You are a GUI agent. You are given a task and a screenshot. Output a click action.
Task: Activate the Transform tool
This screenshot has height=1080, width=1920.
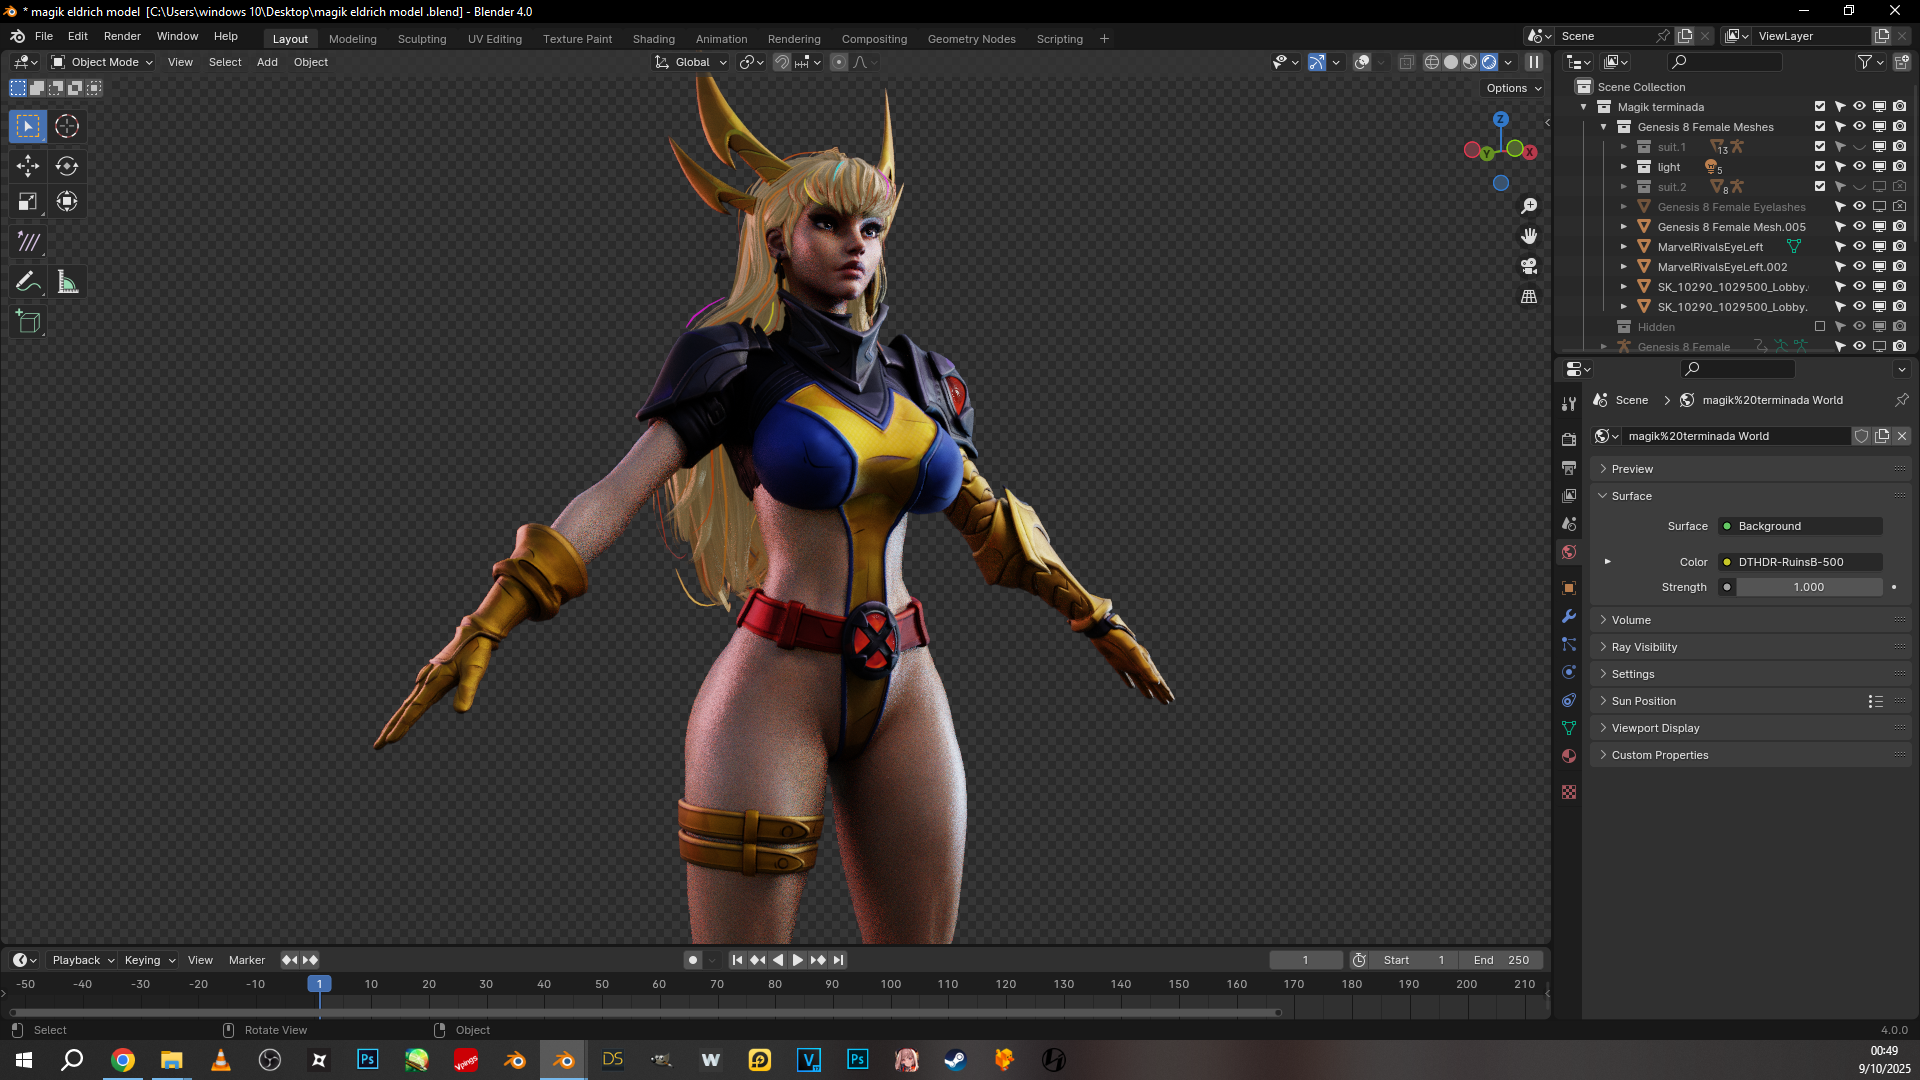[x=67, y=202]
